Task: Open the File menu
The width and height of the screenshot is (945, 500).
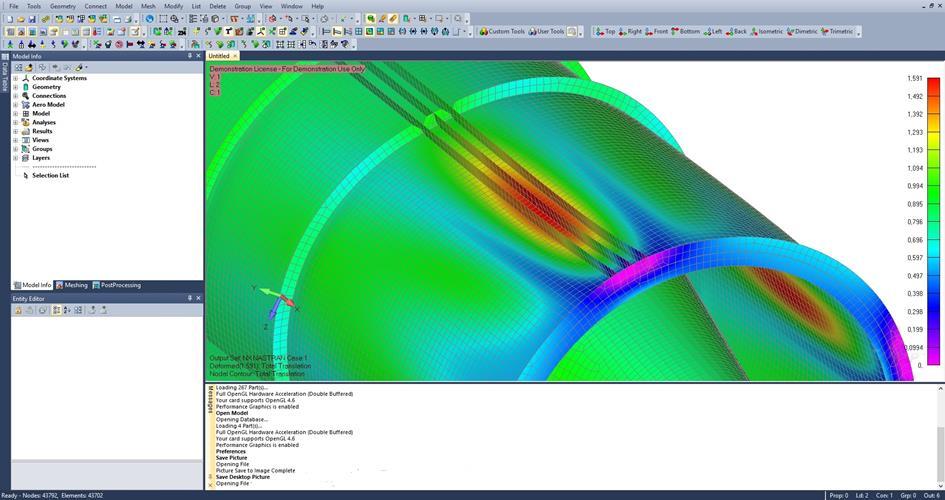Action: (x=14, y=6)
